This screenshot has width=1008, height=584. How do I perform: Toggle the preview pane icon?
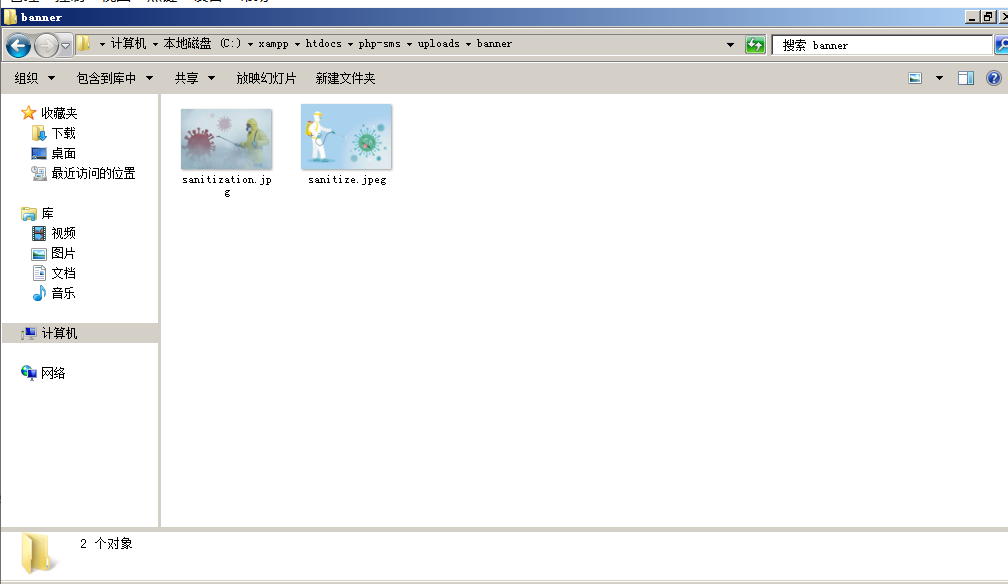click(x=966, y=78)
